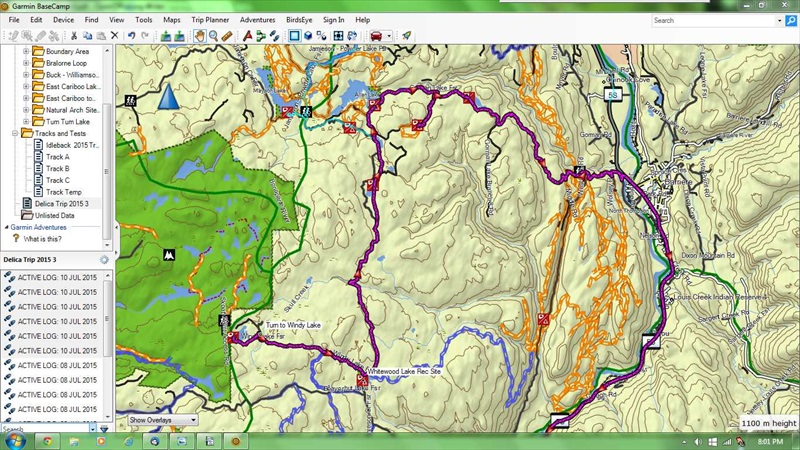The image size is (800, 450).
Task: Open the BirdsEye menu
Action: point(299,20)
